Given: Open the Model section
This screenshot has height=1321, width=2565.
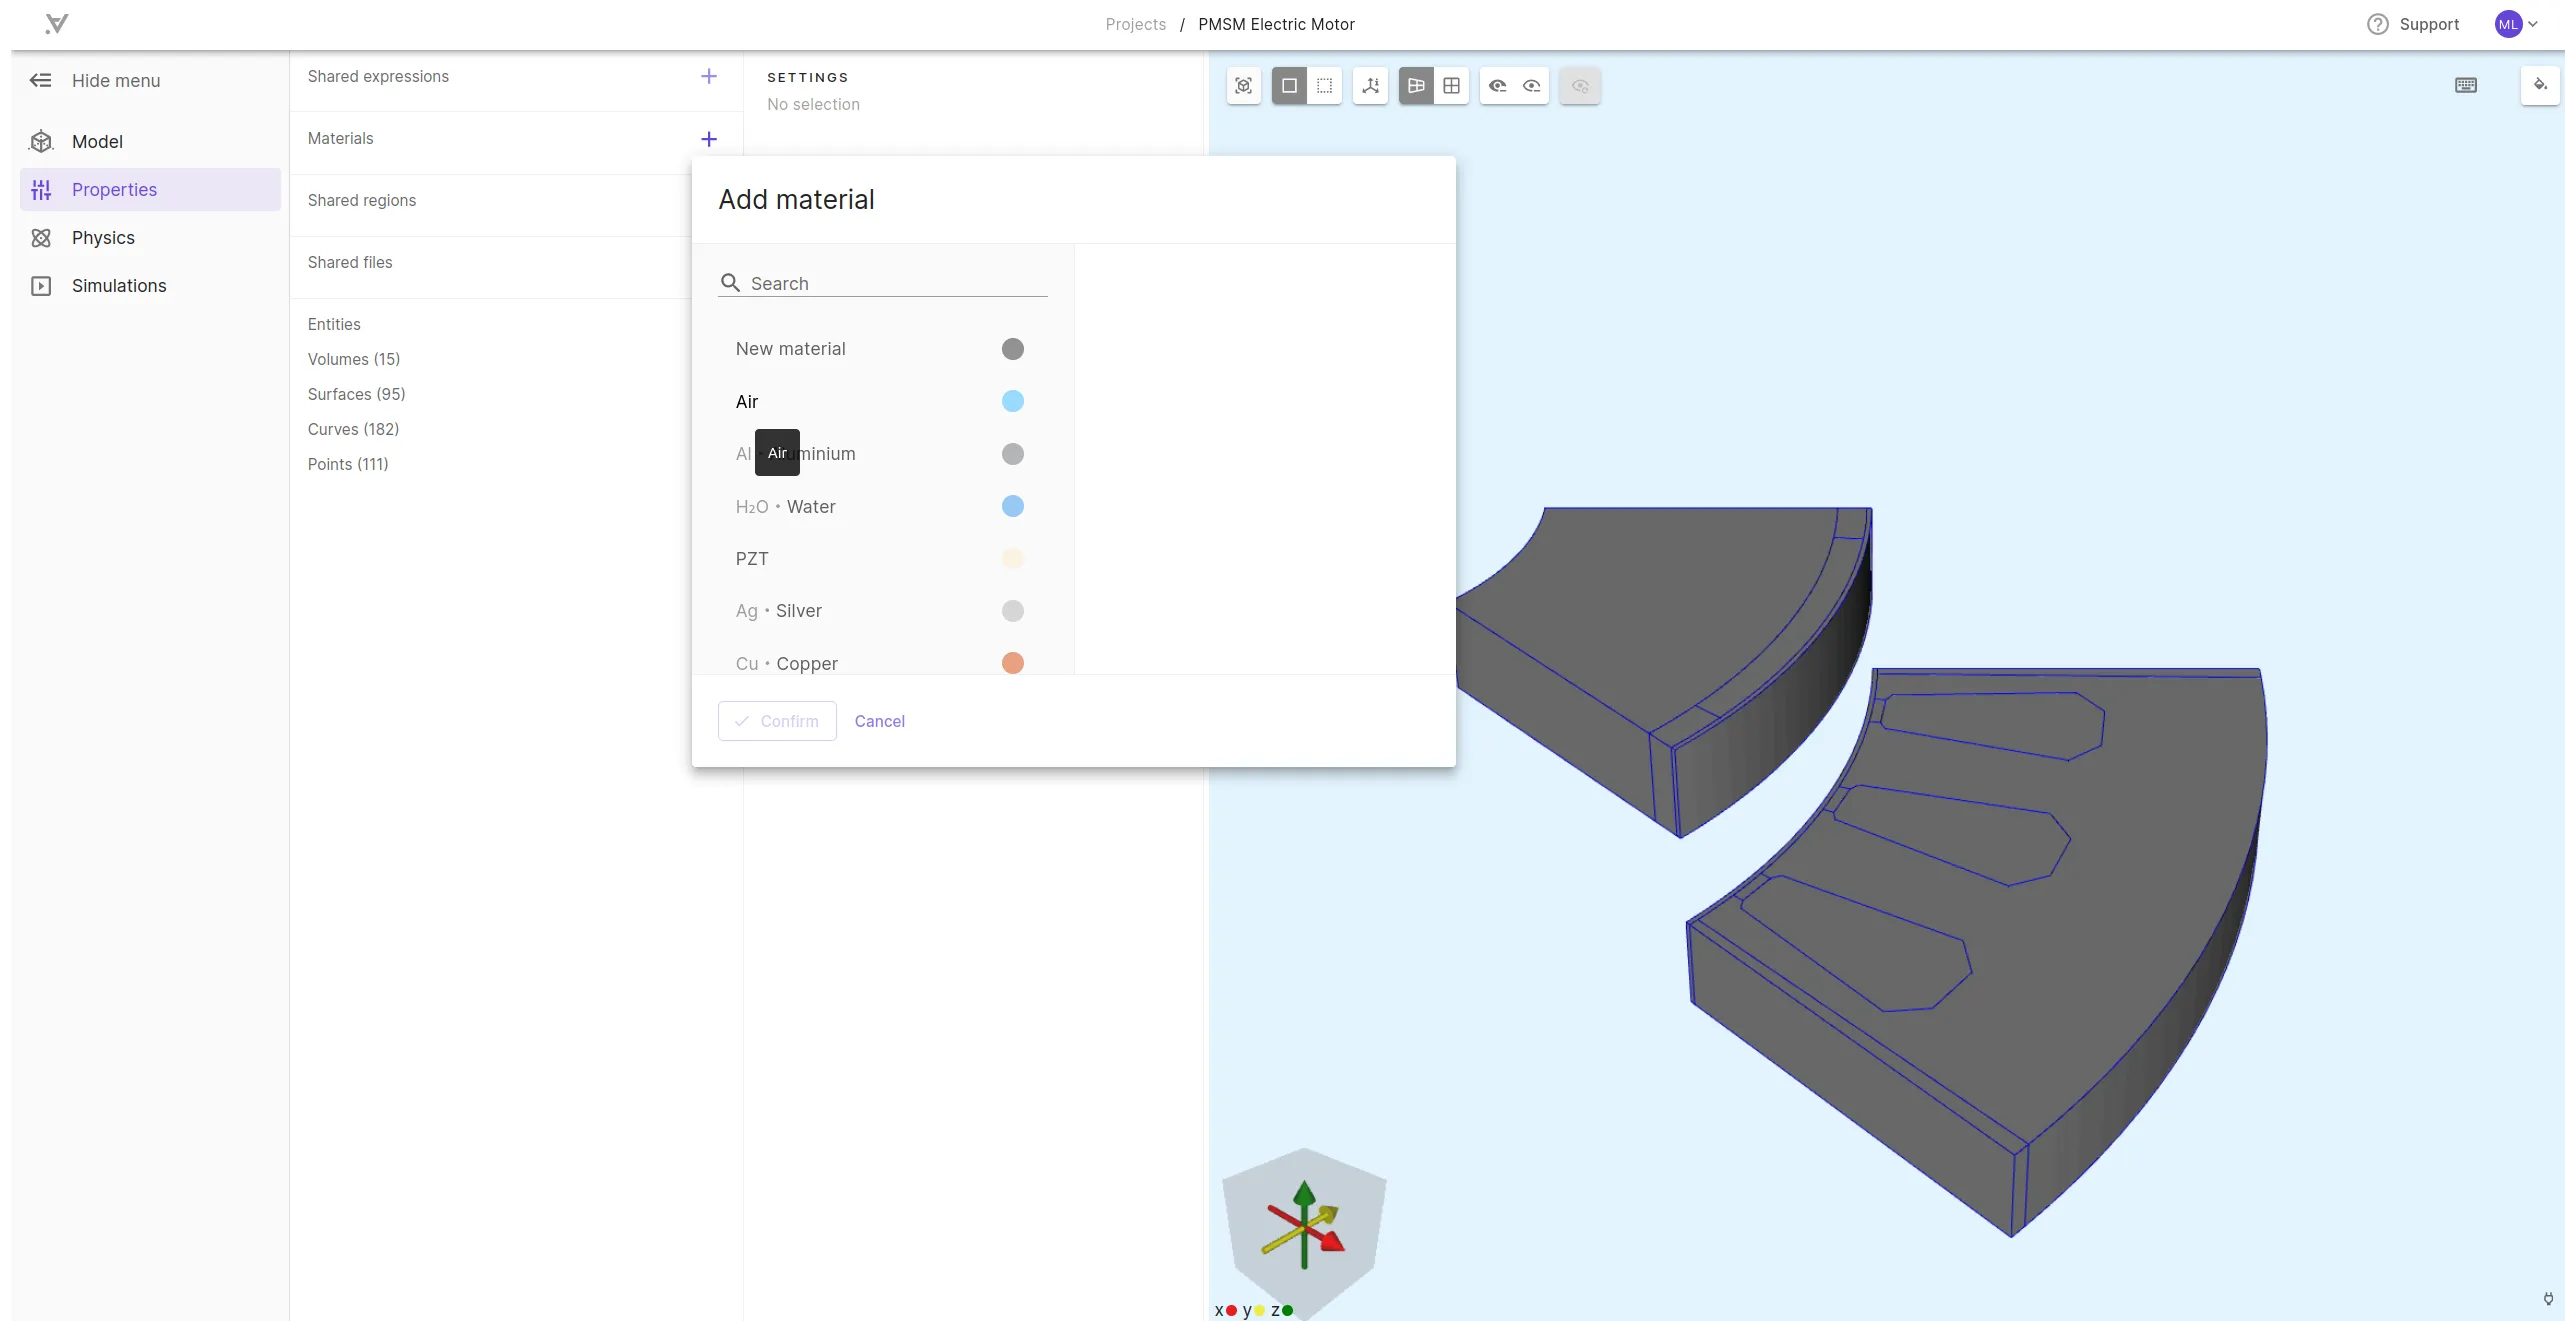Looking at the screenshot, I should (150, 141).
